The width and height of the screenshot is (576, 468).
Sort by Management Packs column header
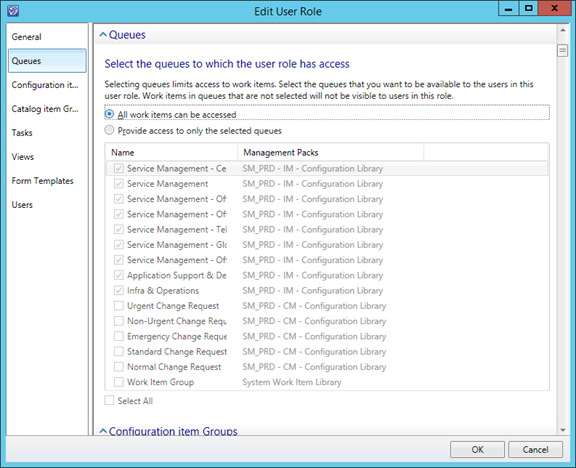click(x=331, y=152)
